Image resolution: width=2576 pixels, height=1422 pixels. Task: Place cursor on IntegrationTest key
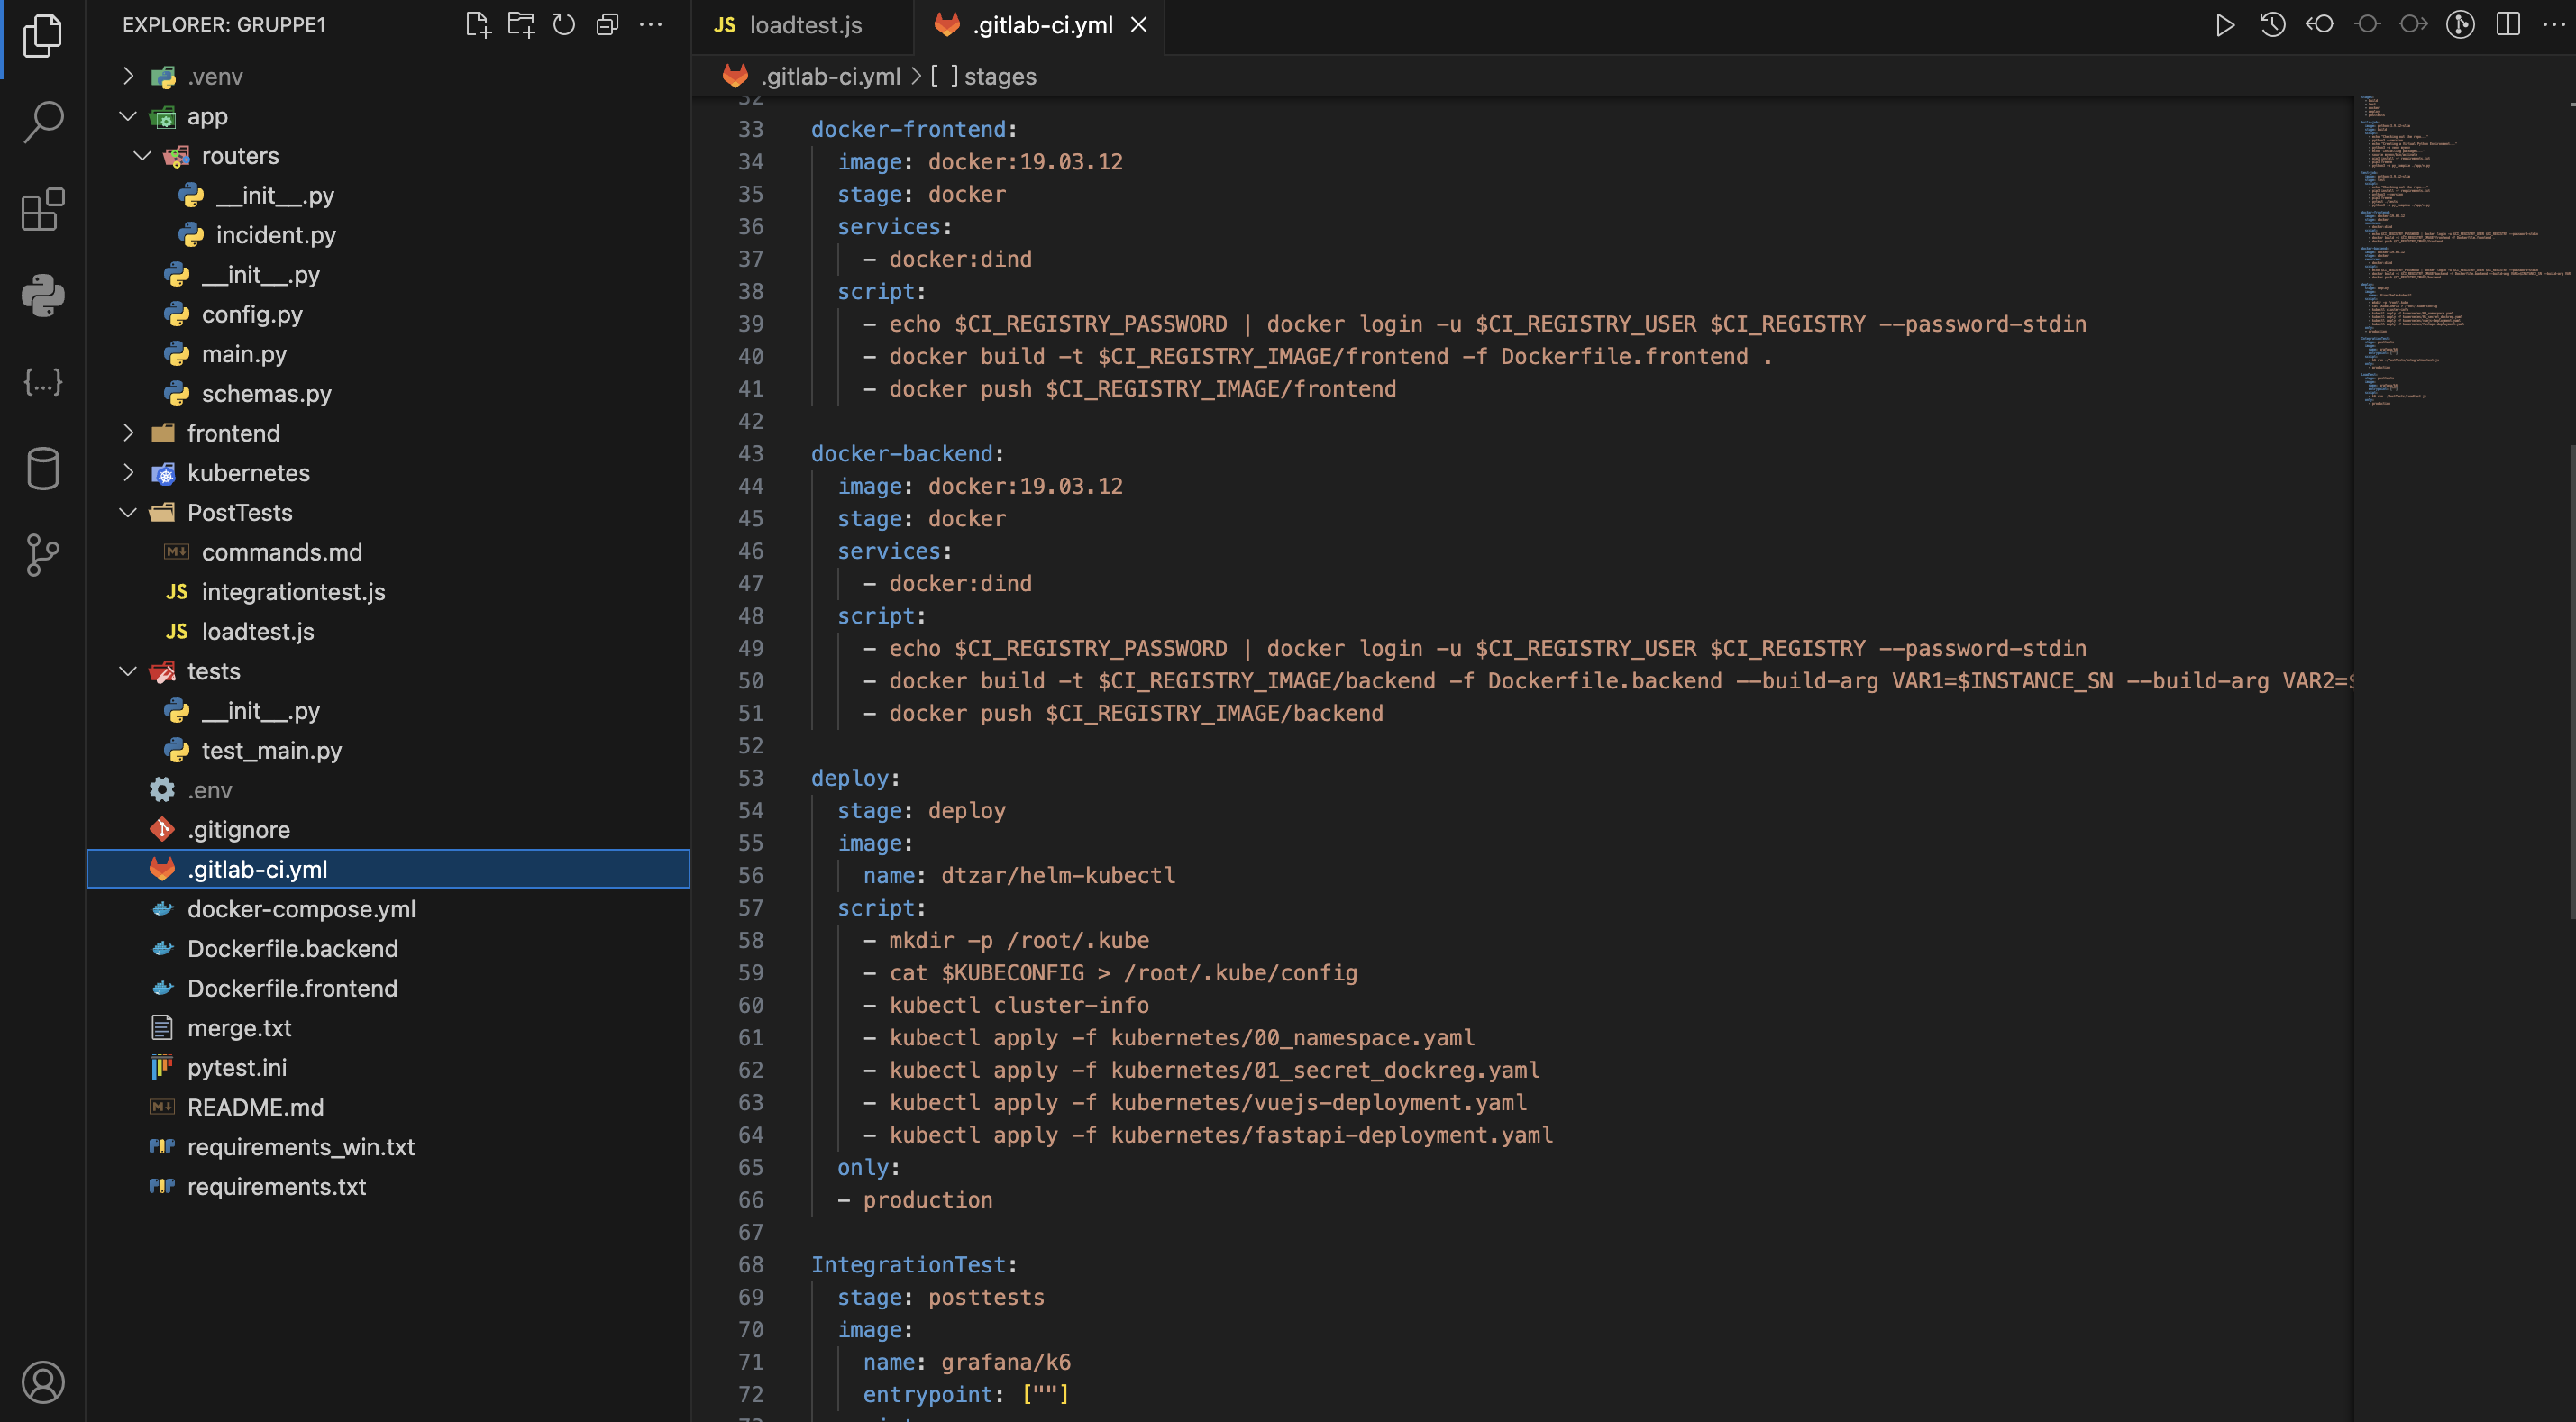[x=908, y=1264]
